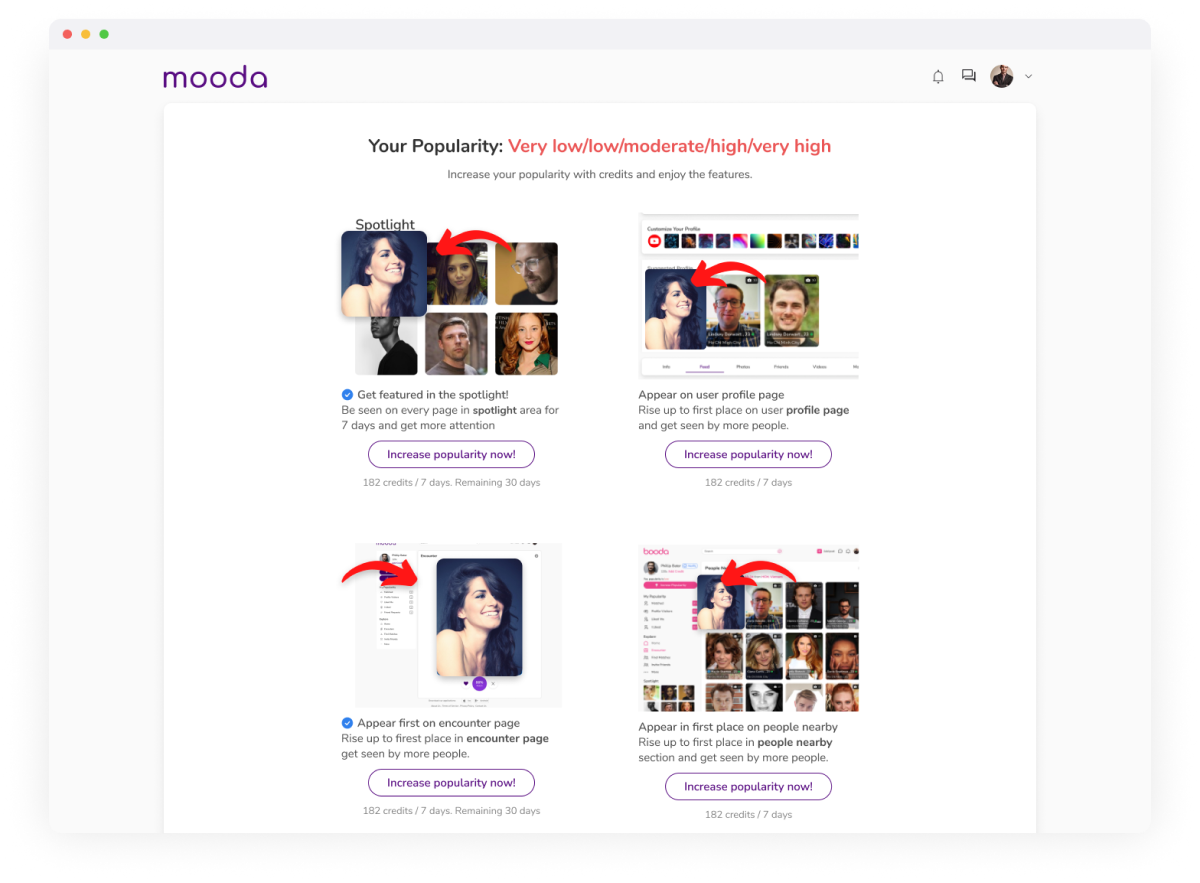
Task: Click Increase popularity now for profile page
Action: click(x=748, y=454)
